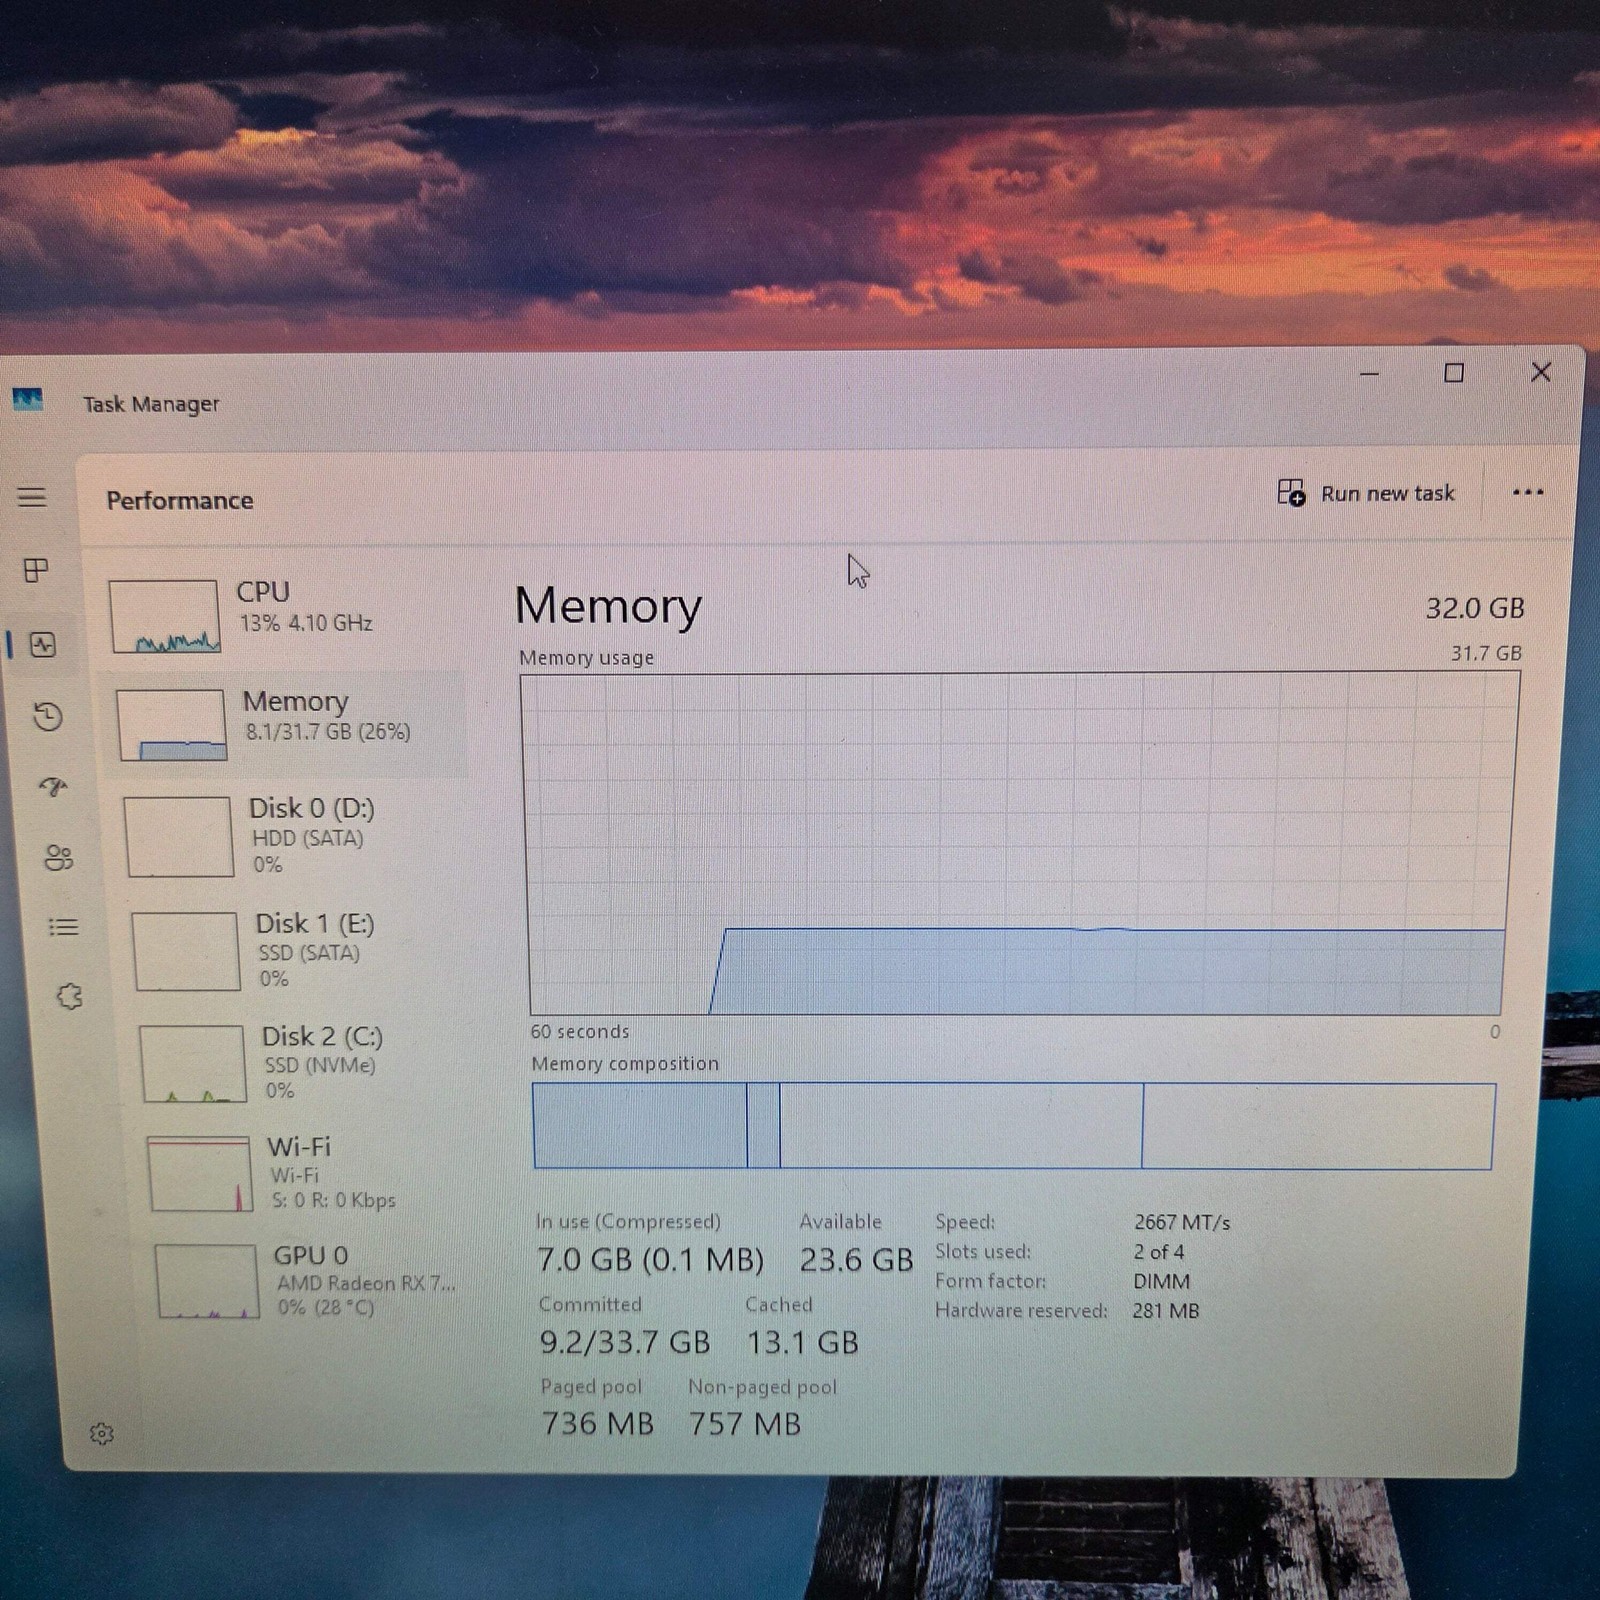Select the Performance page icon in sidebar
1600x1600 pixels.
[43, 645]
